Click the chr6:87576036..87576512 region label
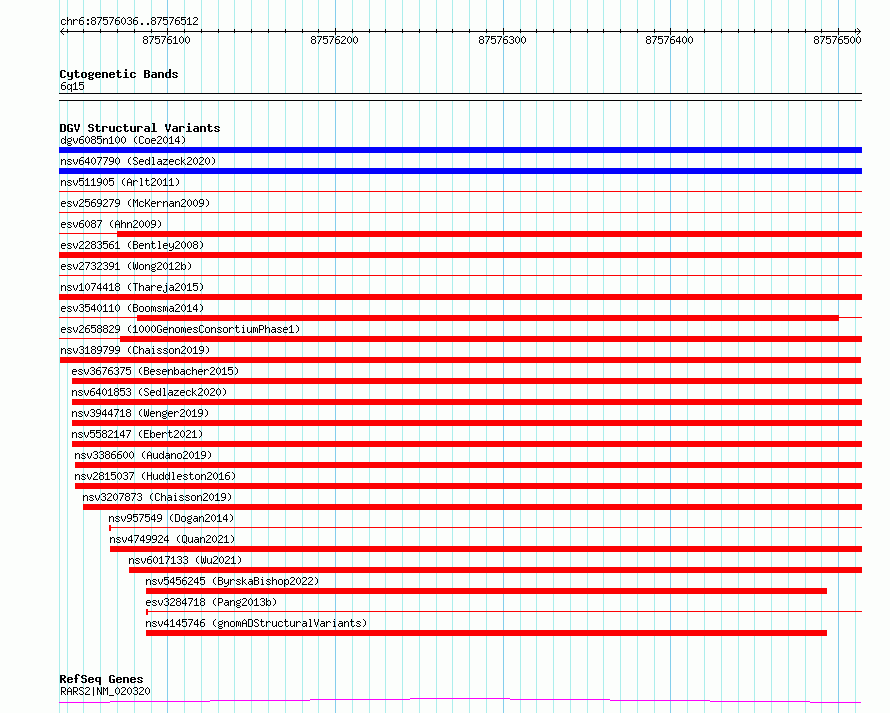The height and width of the screenshot is (713, 890). click(129, 22)
